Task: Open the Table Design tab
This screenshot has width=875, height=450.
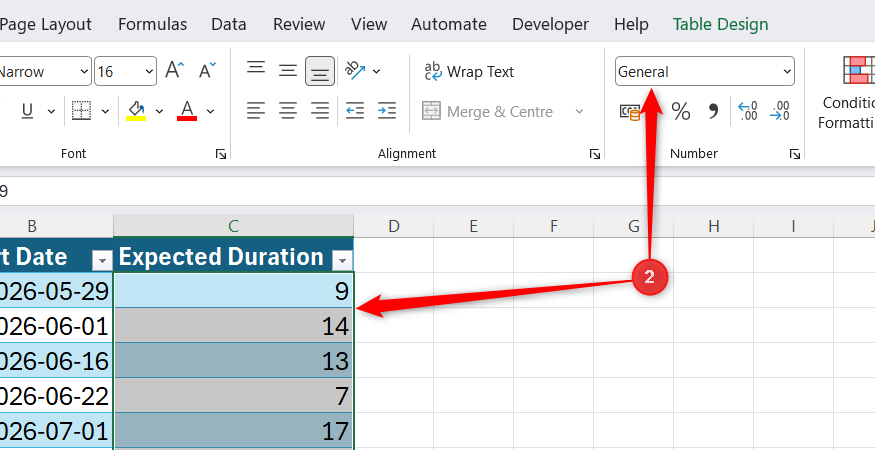Action: [x=720, y=25]
